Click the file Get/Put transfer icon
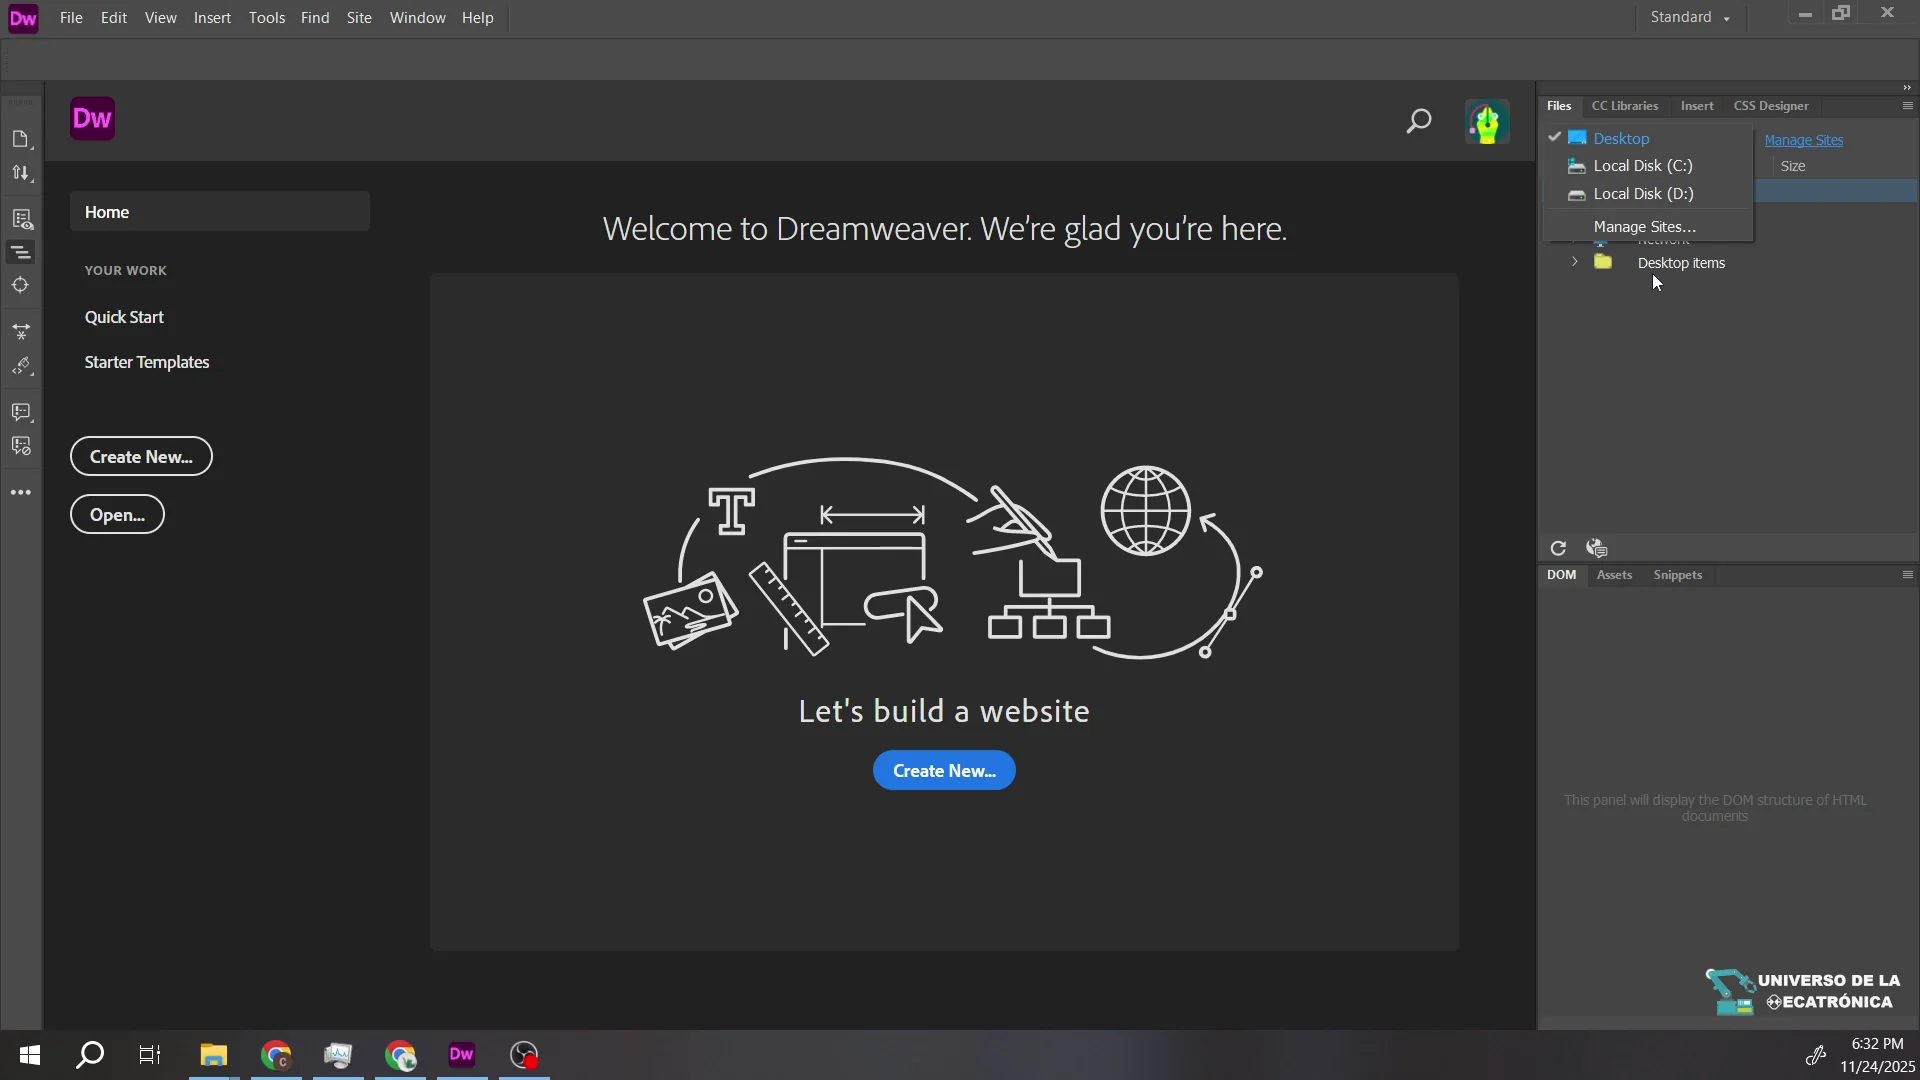Screen dimensions: 1920x1080 pos(21,172)
